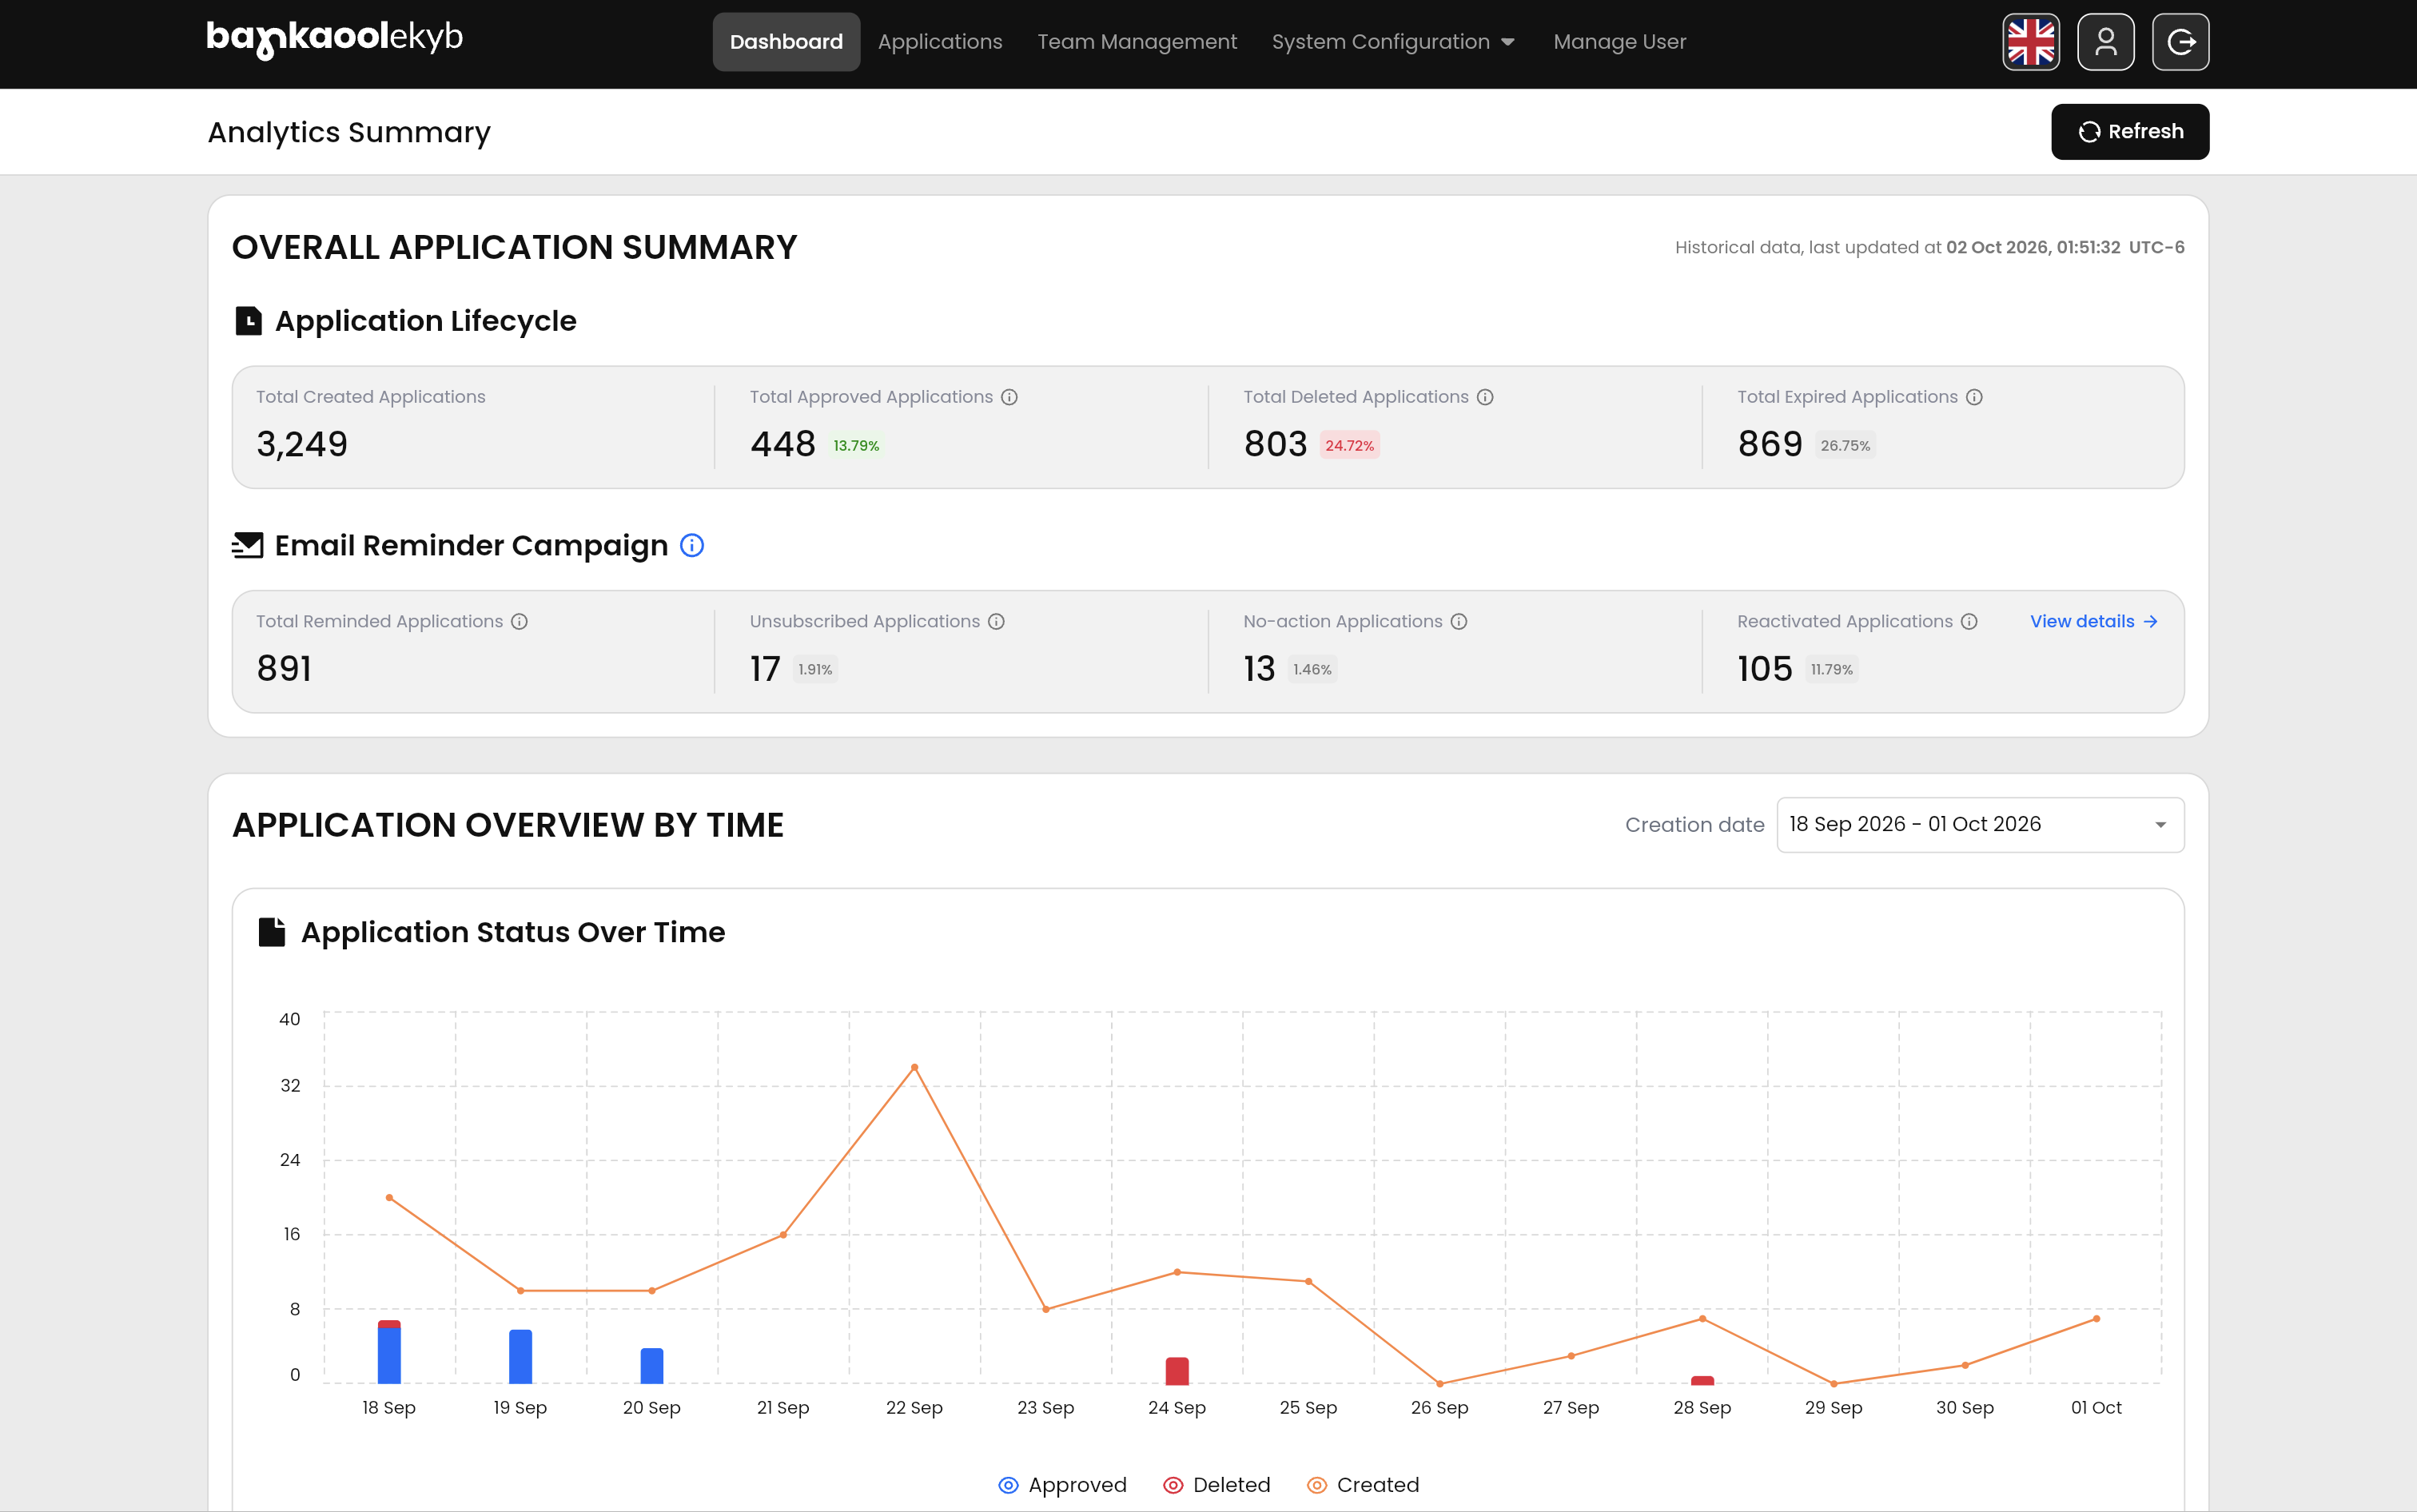Go to Applications menu item
Screen dimensions: 2417x1512
[x=940, y=42]
